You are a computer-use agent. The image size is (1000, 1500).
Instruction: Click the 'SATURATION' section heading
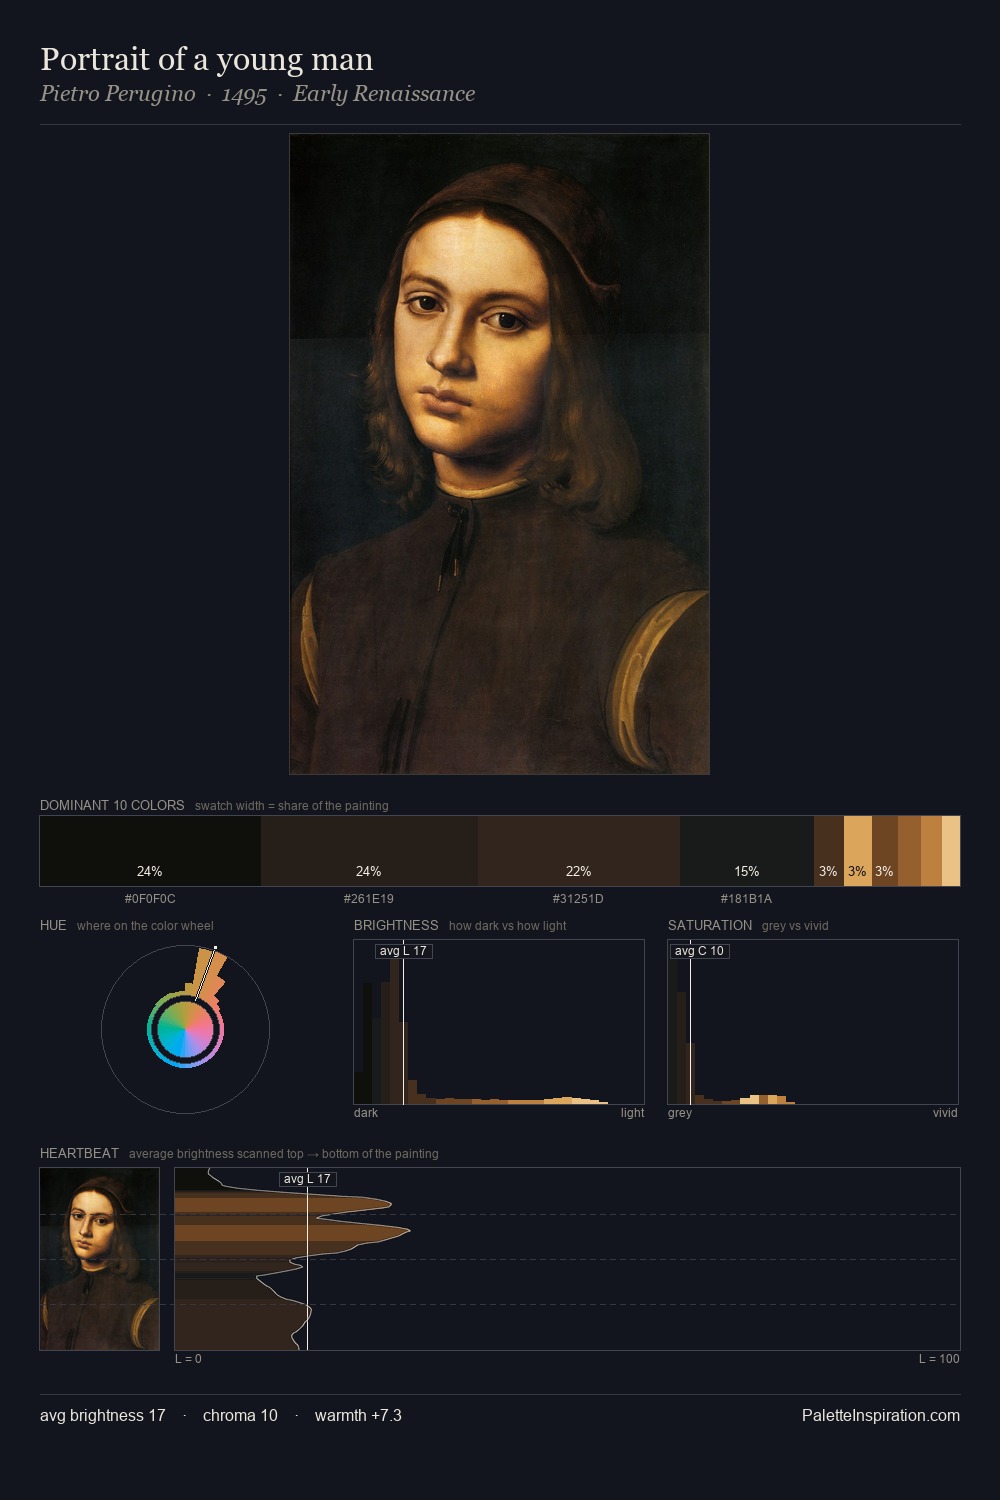click(710, 925)
